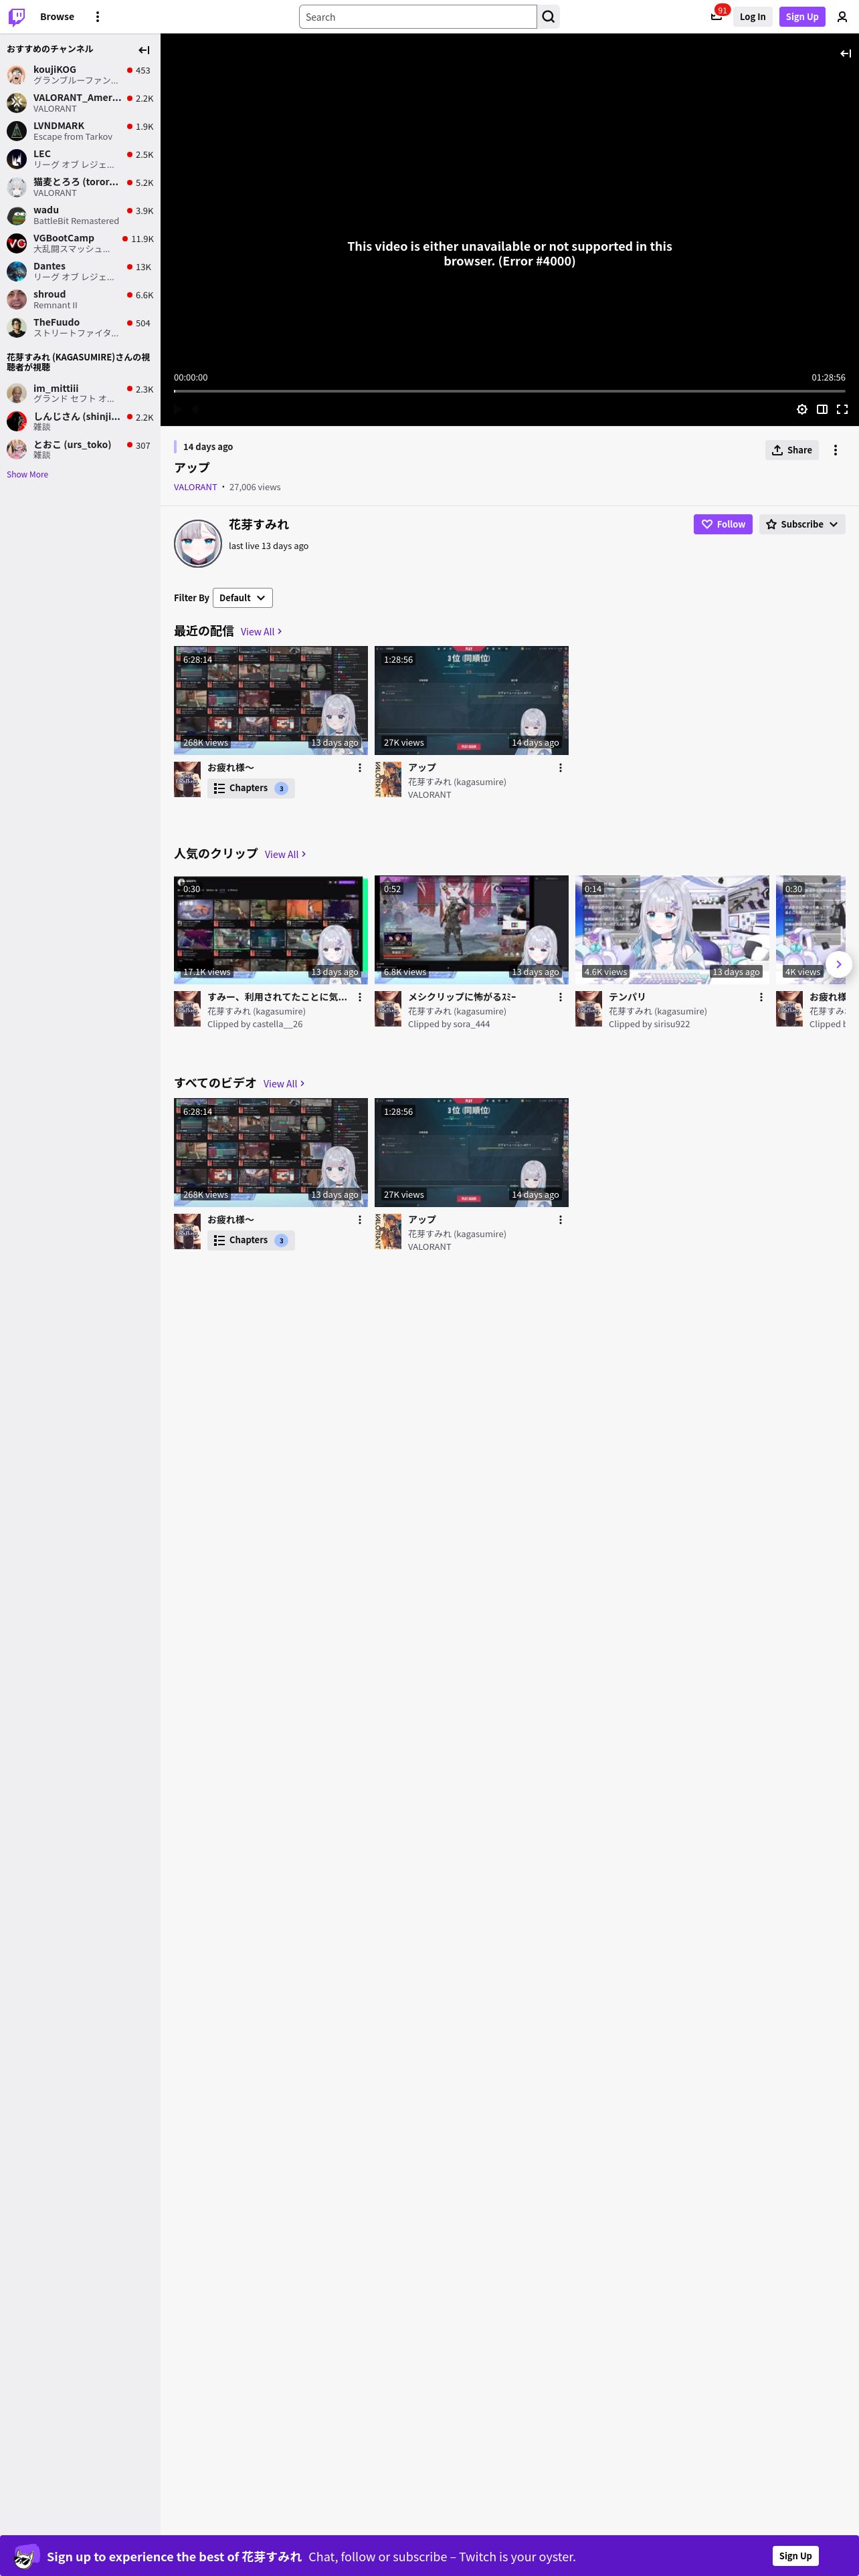Open the Filter By Default dropdown
Screen dimensions: 859x2576
[x=243, y=598]
